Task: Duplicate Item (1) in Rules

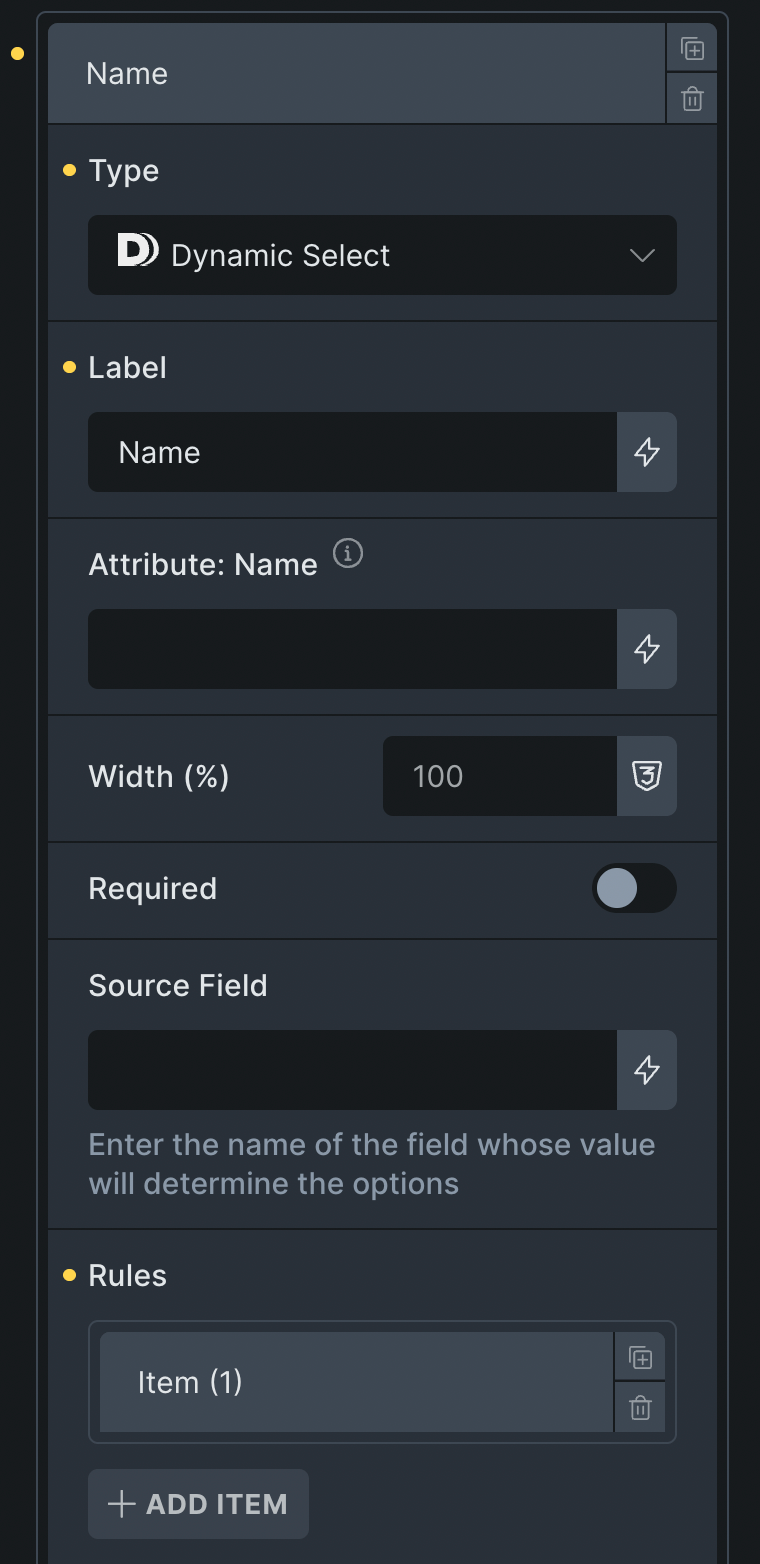Action: pos(639,1356)
